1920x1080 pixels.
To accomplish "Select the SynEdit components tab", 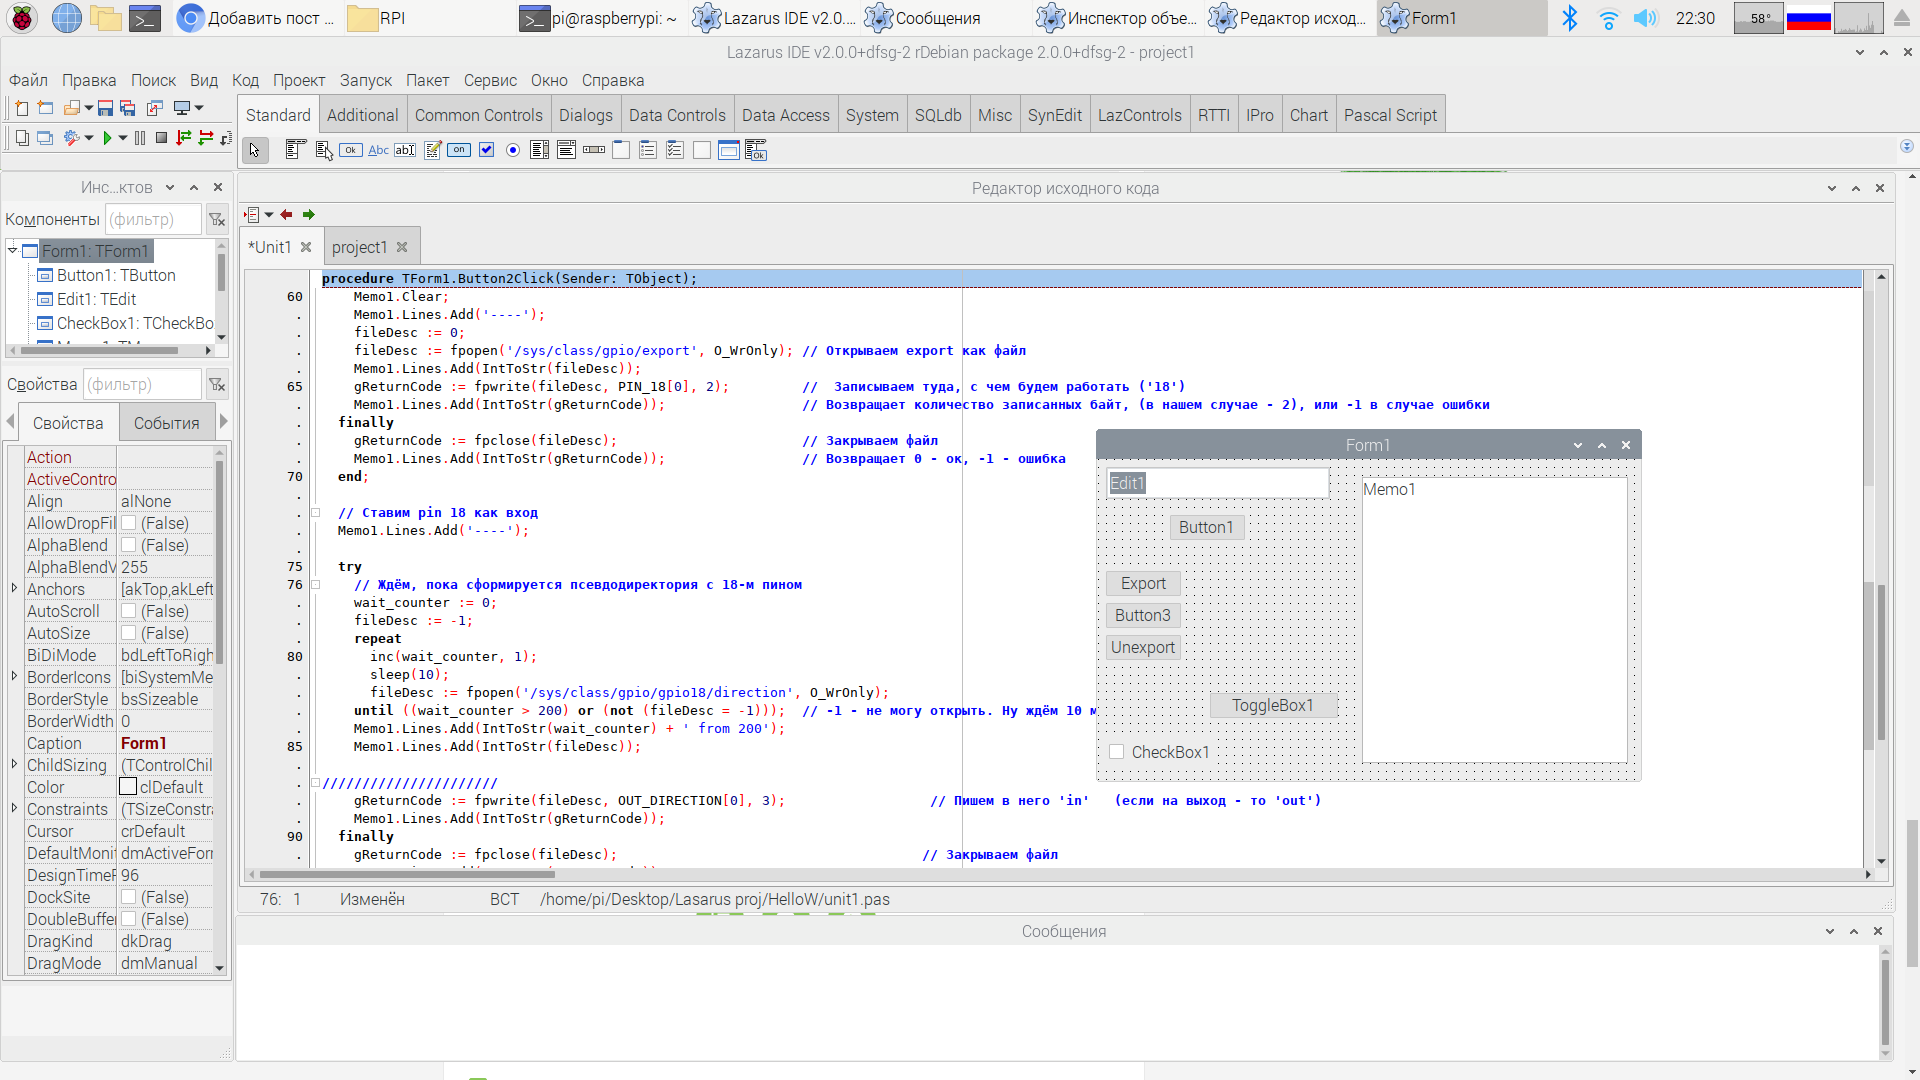I will (1055, 115).
